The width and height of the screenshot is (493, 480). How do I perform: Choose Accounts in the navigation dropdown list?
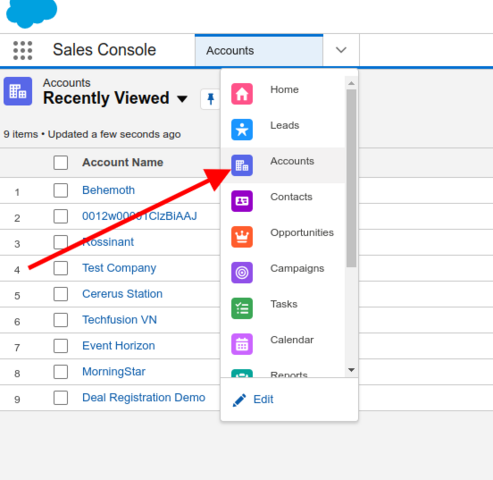(x=283, y=165)
